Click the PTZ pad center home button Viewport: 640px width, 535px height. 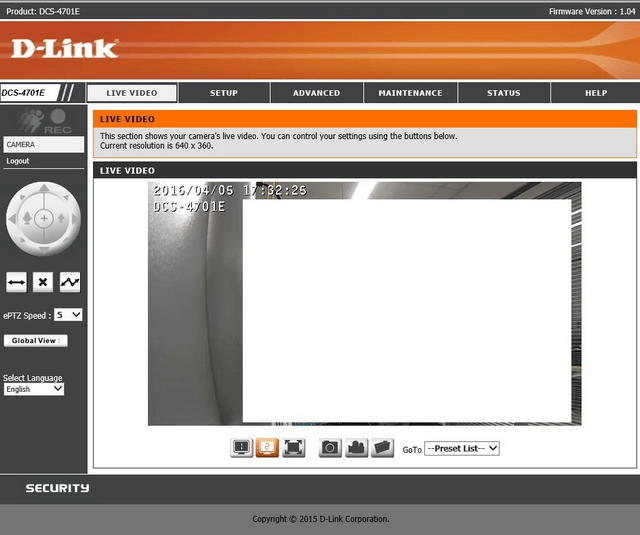pyautogui.click(x=44, y=219)
